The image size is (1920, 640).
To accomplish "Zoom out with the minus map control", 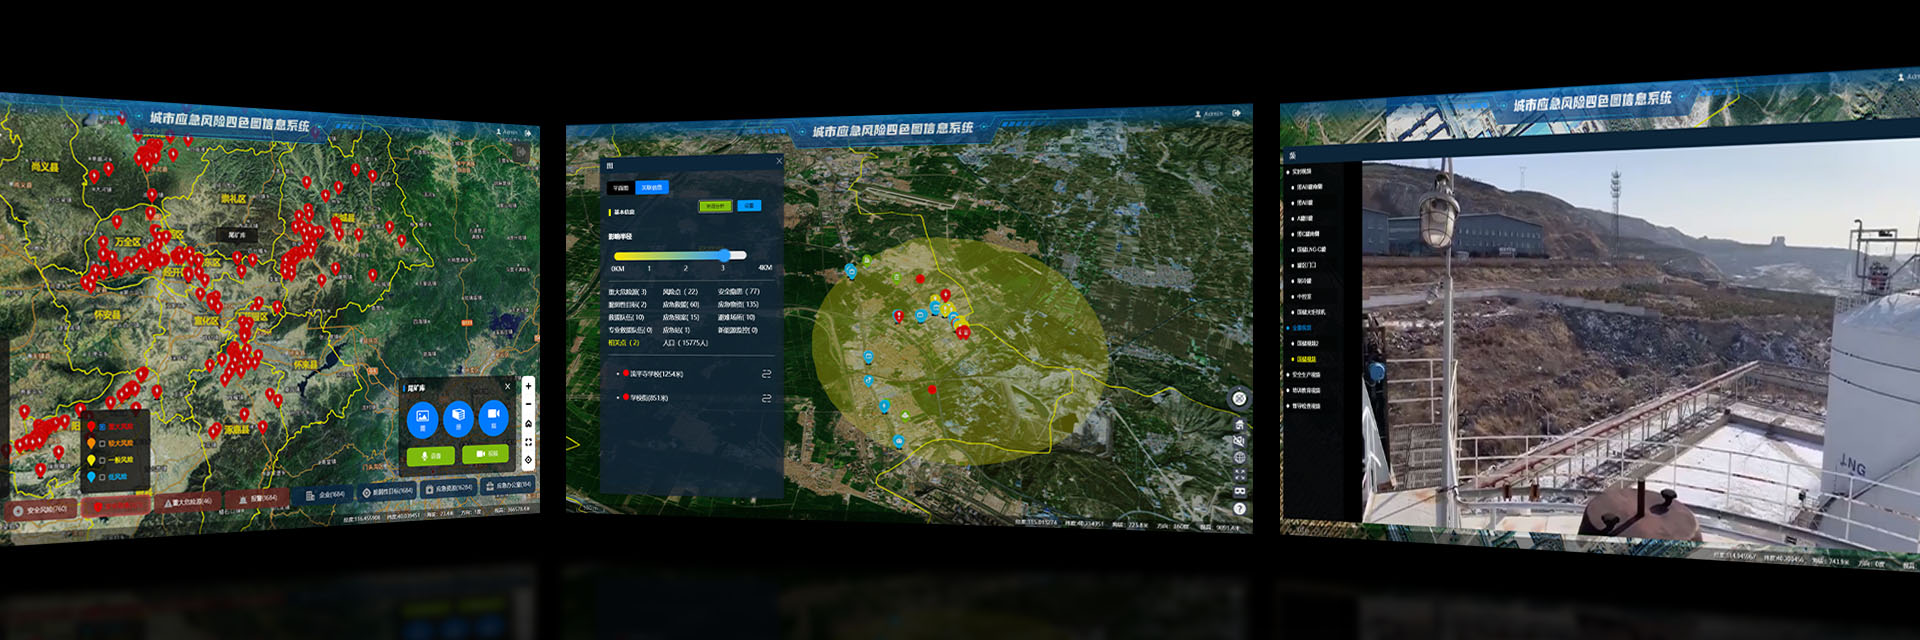I will (x=528, y=404).
